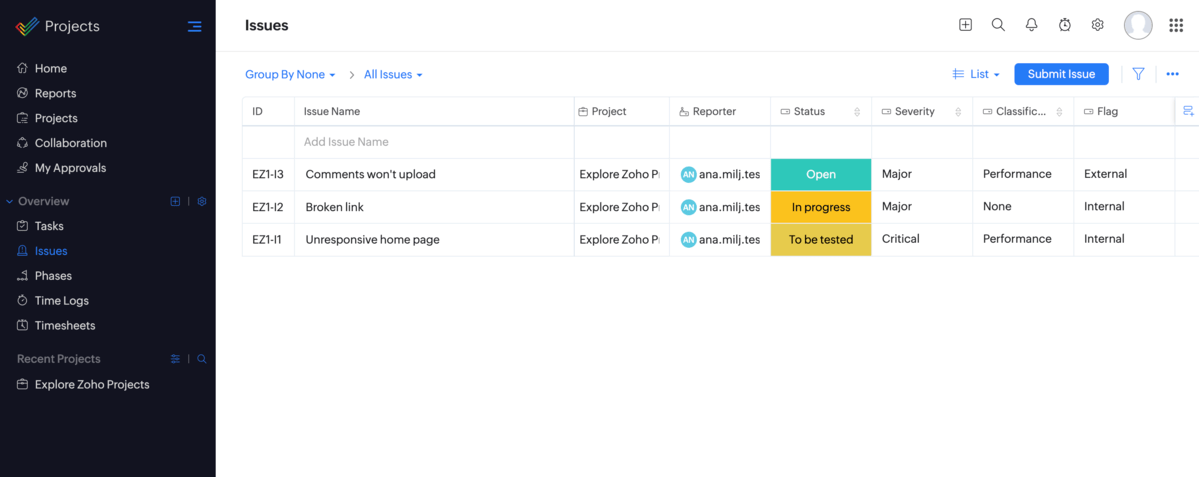Click the plus icon beside Overview
1199x477 pixels.
click(175, 201)
